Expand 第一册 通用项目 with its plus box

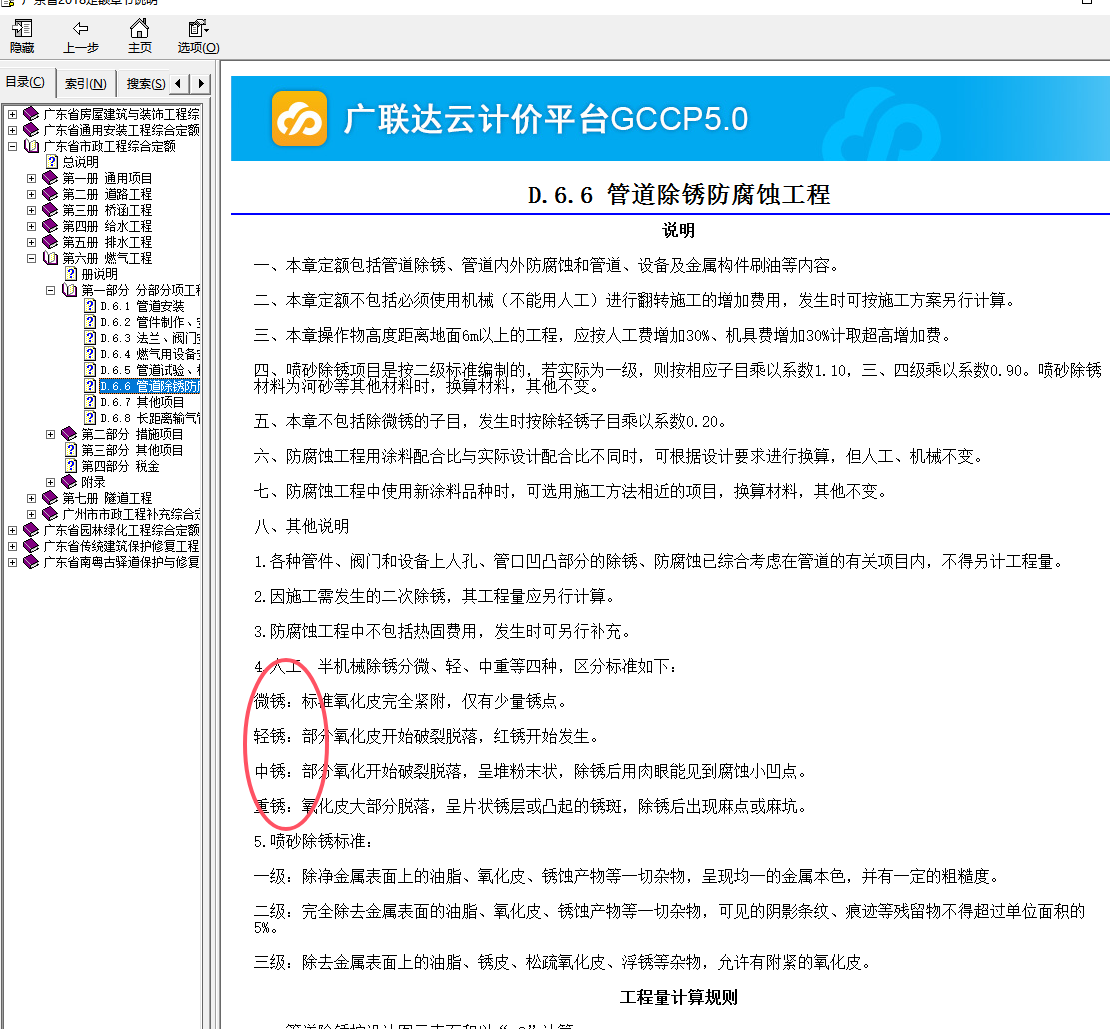(31, 178)
